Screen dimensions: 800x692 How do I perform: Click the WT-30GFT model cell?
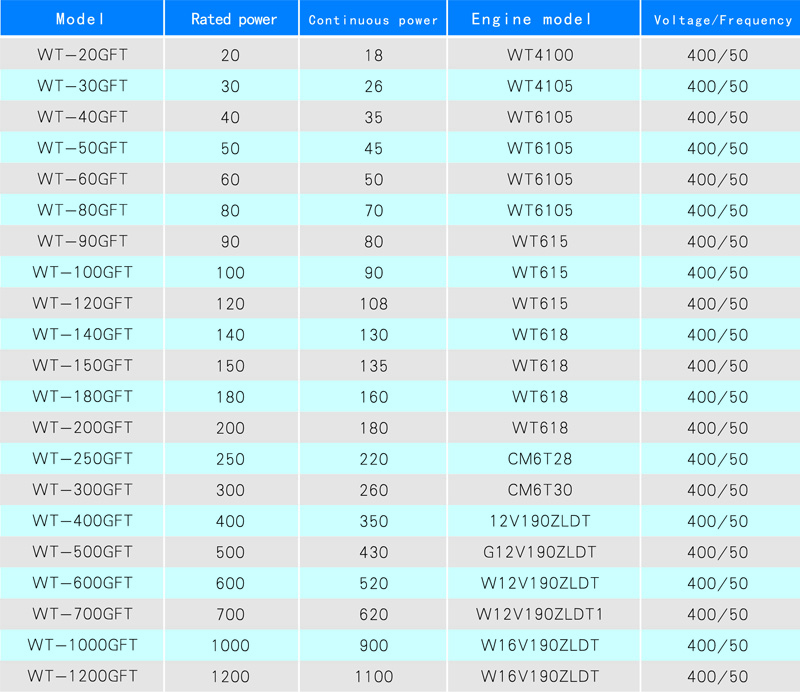click(x=82, y=85)
